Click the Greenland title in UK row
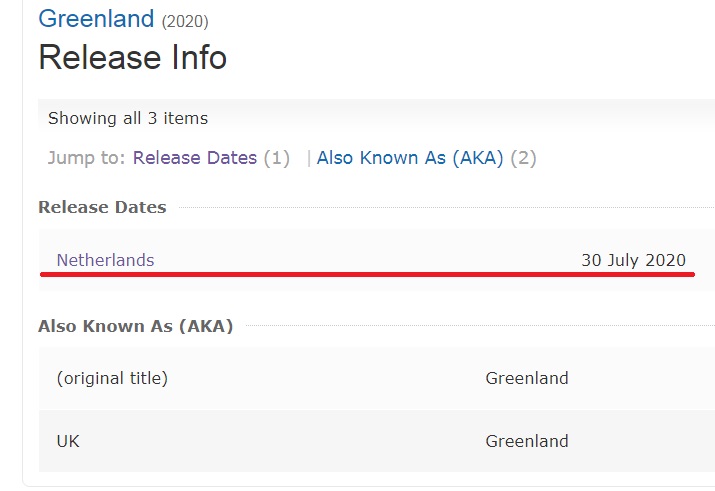This screenshot has height=491, width=715. coord(526,441)
